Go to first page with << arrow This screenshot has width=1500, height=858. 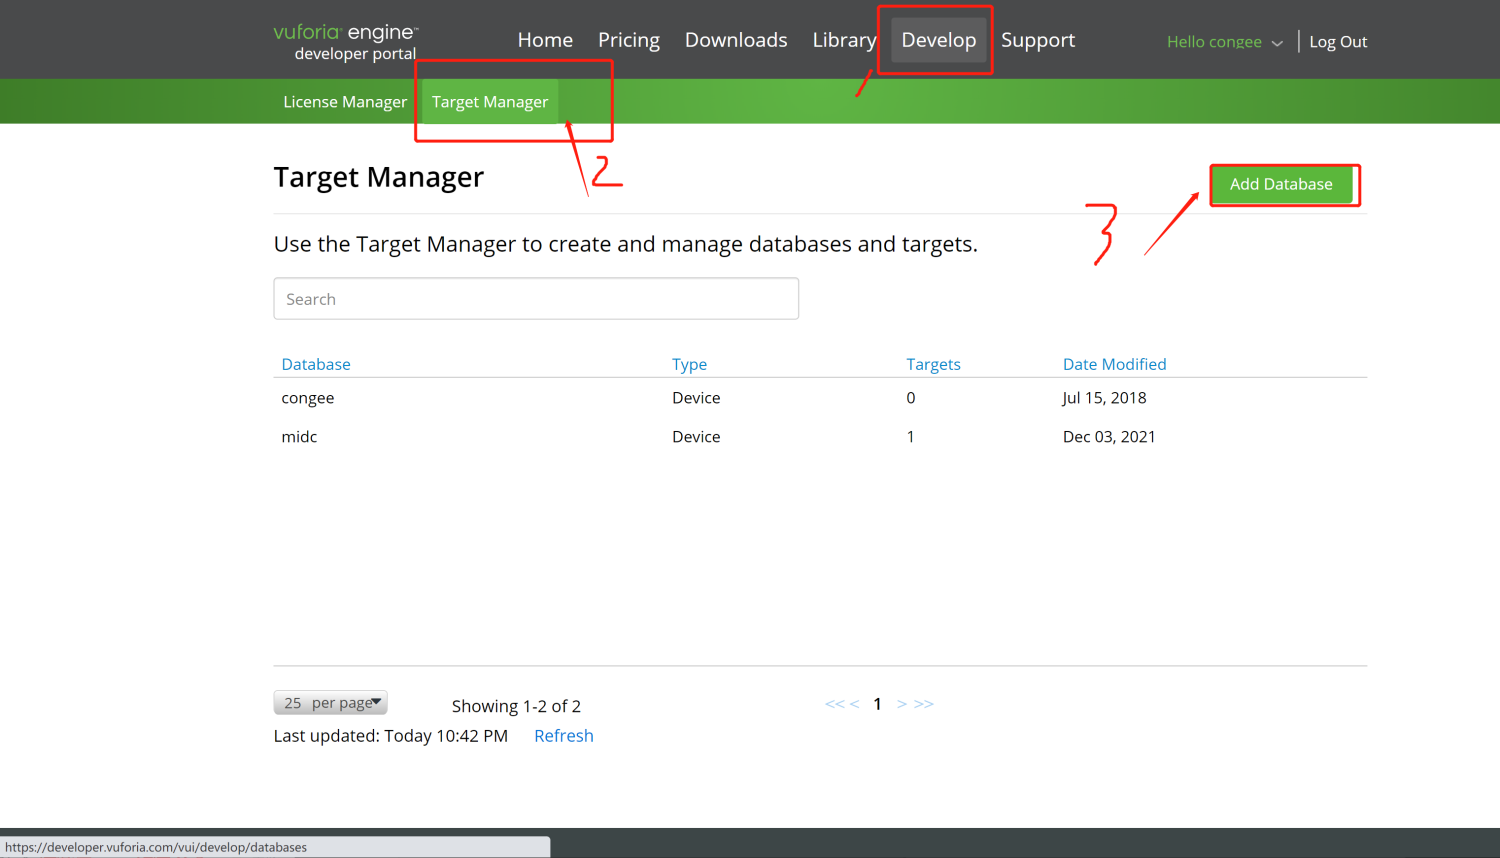834,704
